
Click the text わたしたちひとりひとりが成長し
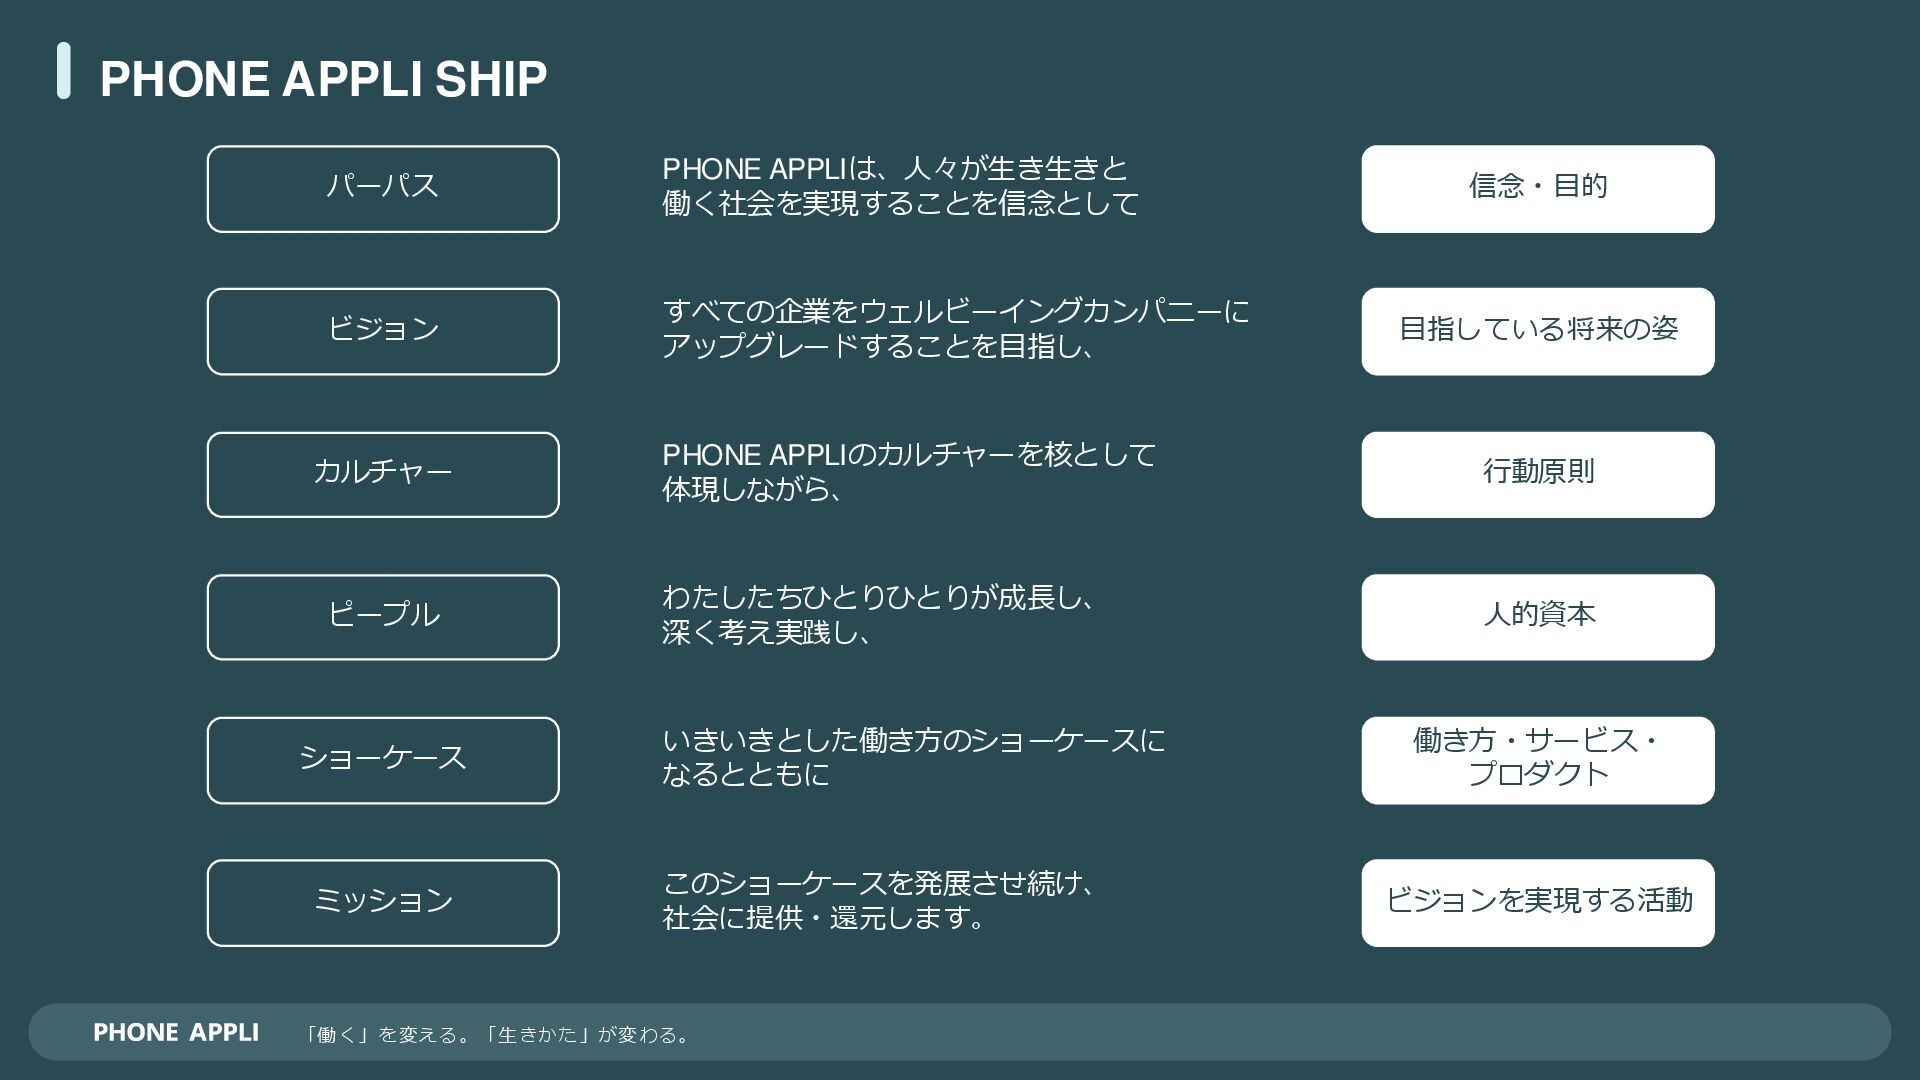879,598
